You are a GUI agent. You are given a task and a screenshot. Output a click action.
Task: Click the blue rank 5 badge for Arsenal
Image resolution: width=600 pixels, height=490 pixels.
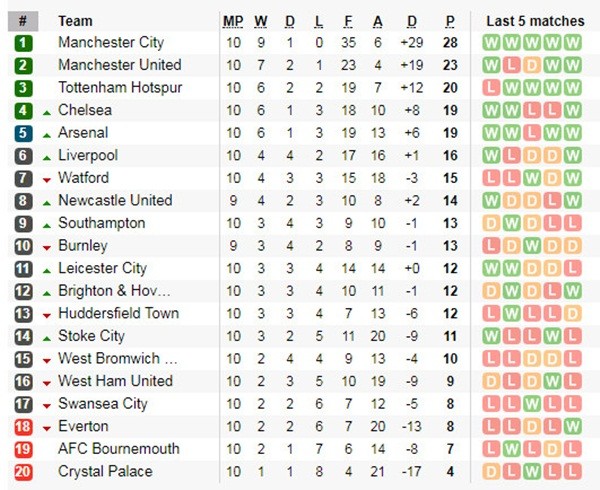23,133
